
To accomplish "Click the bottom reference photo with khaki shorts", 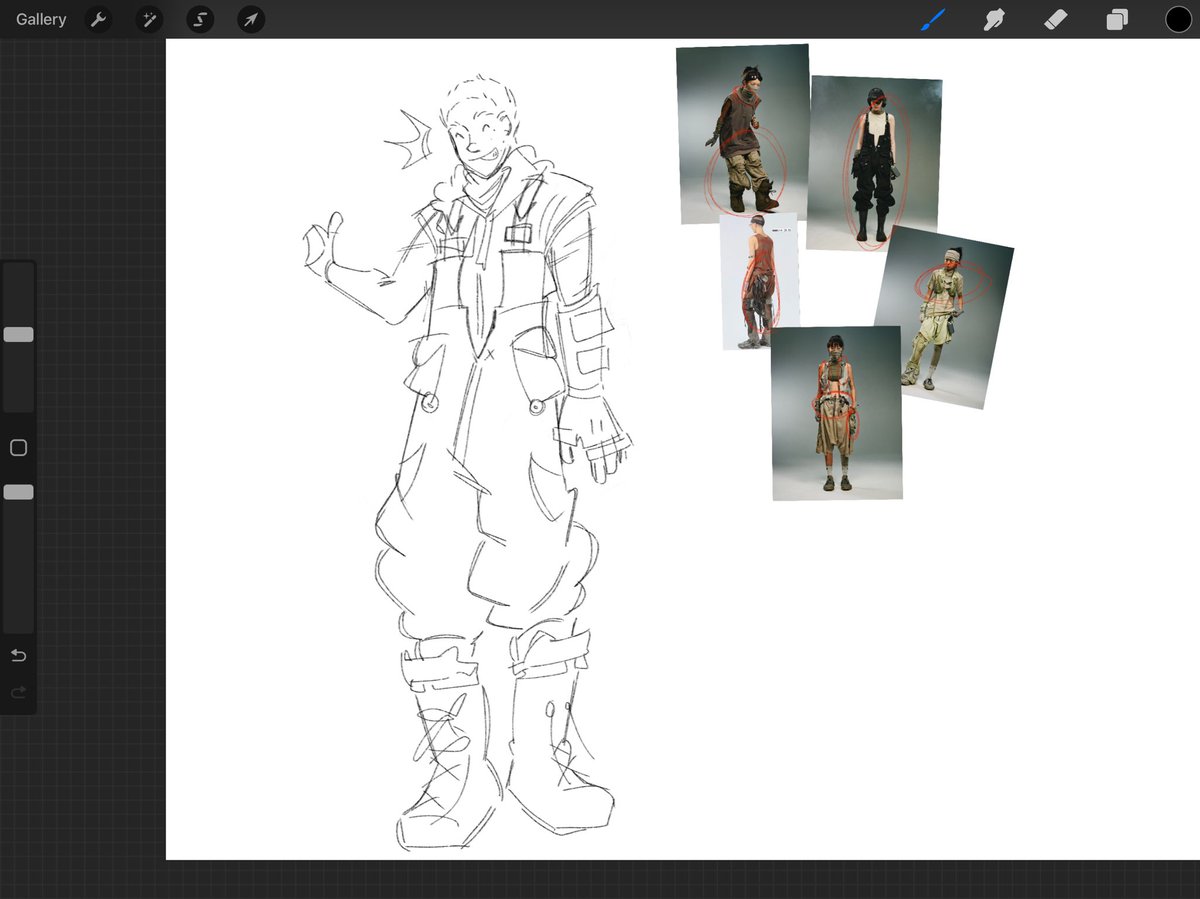I will tap(837, 413).
